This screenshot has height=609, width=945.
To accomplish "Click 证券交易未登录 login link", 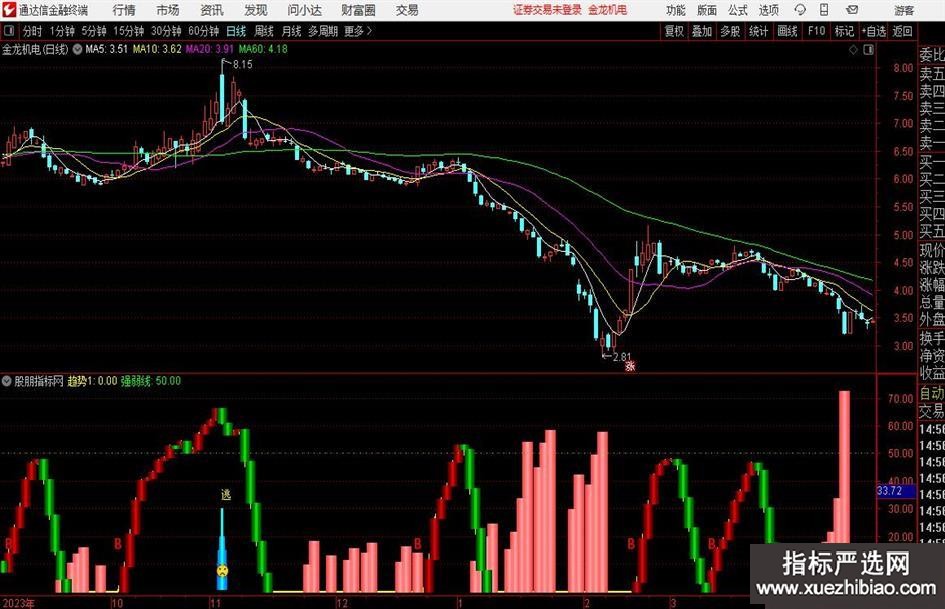I will [547, 10].
